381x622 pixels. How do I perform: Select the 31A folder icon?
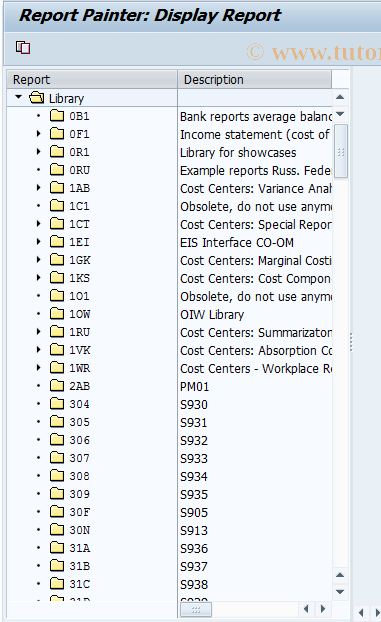(x=57, y=548)
